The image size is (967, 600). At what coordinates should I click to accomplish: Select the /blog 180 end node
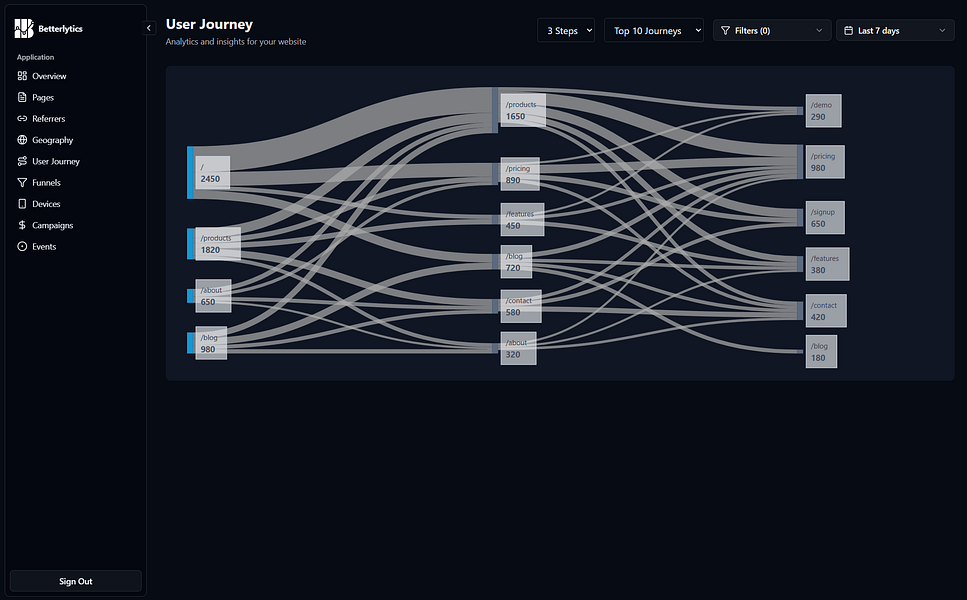(x=821, y=351)
